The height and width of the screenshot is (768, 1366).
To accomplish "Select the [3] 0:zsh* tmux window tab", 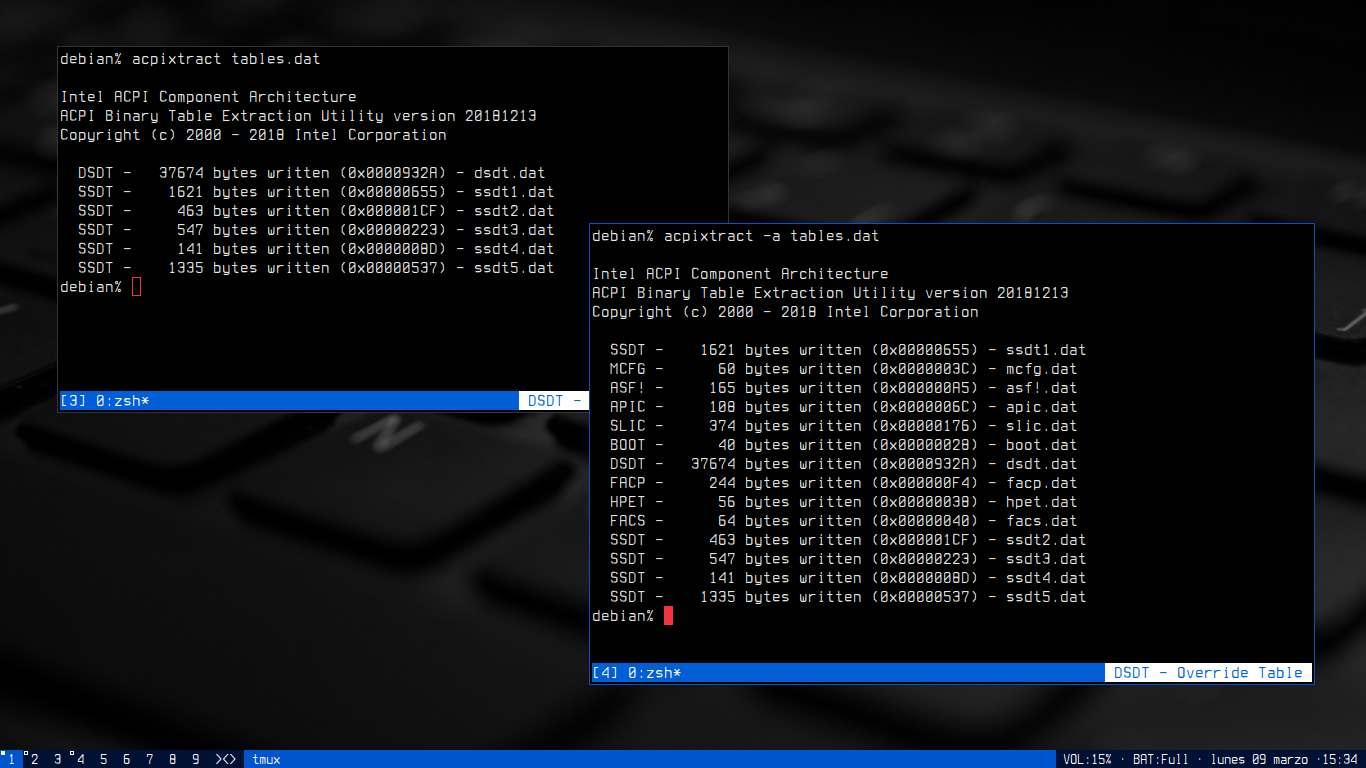I will tap(105, 401).
